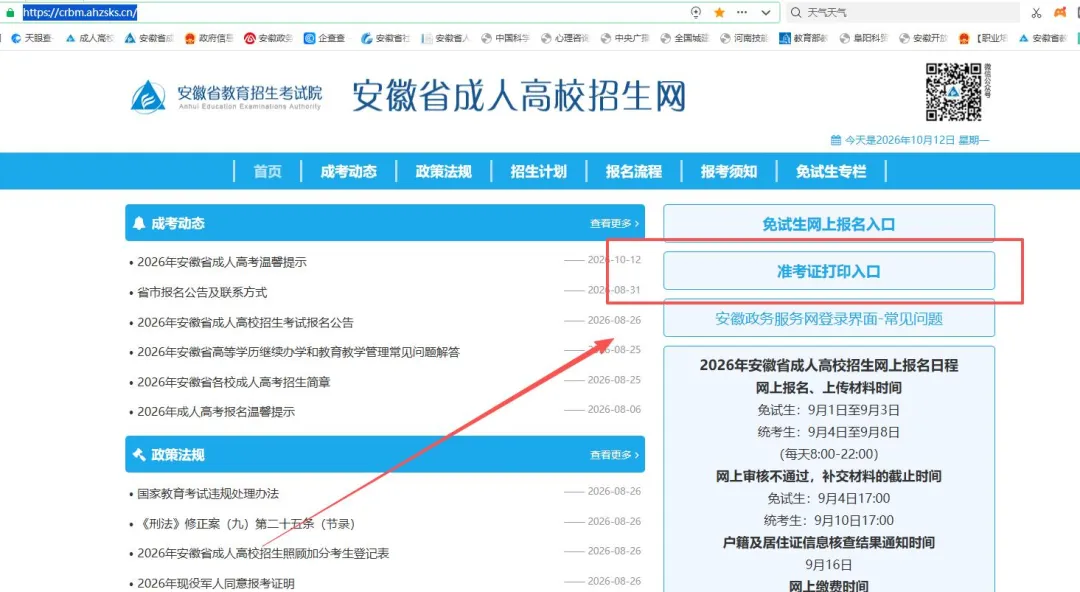Open the 教育部 bookmark
This screenshot has width=1080, height=592.
pos(803,39)
